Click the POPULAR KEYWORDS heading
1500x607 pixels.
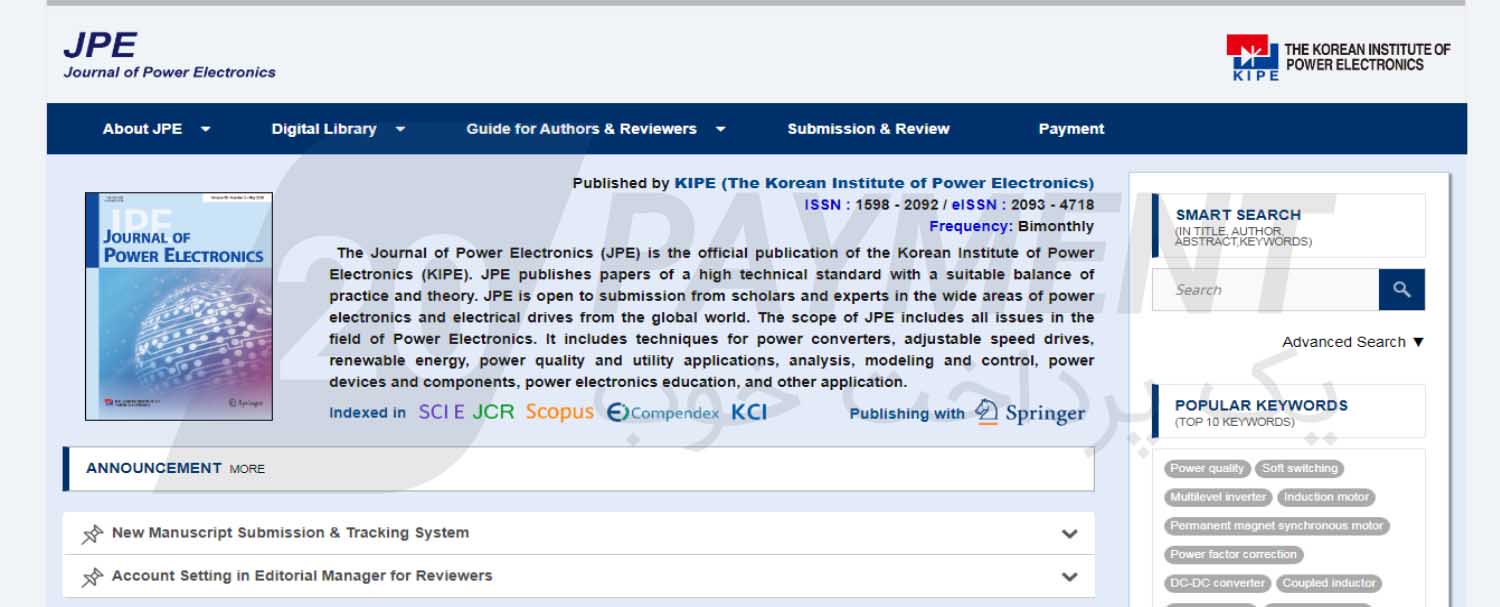(x=1261, y=406)
